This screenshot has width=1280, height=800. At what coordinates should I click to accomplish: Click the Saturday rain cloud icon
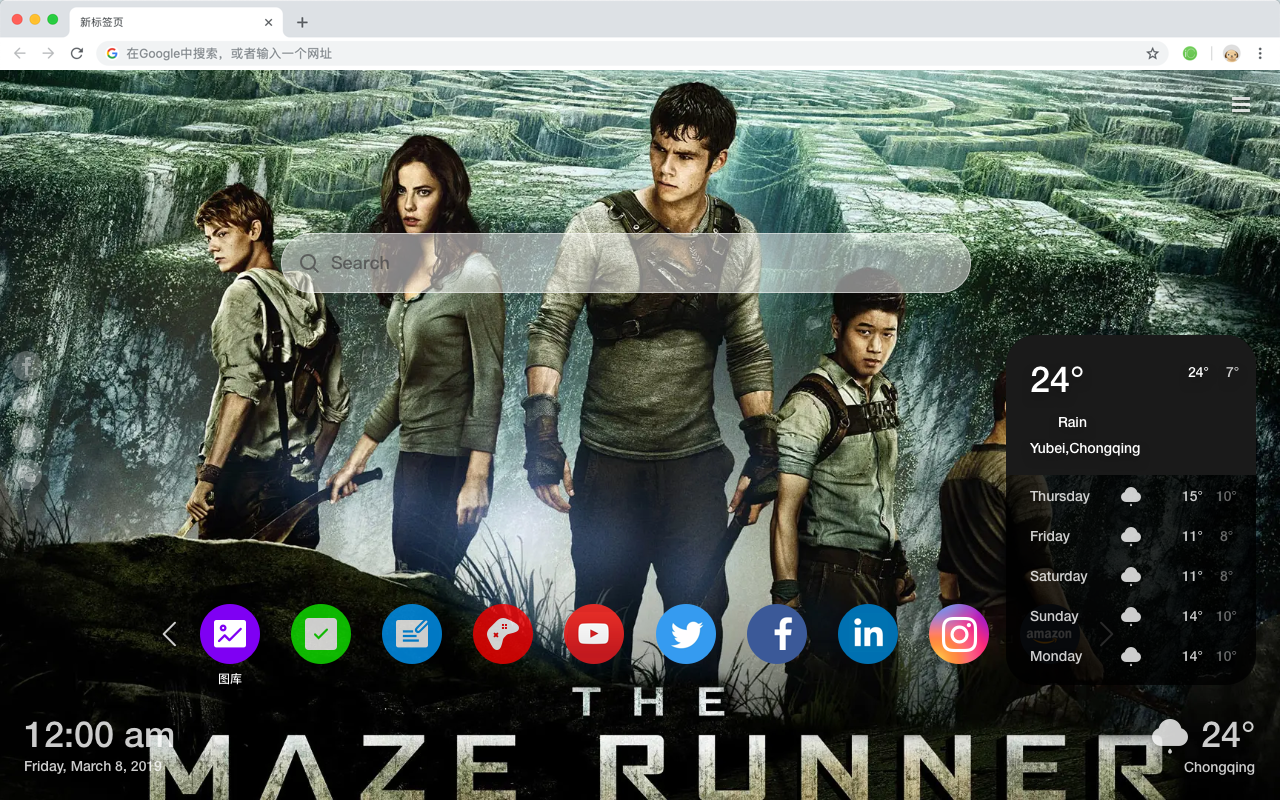coord(1131,576)
